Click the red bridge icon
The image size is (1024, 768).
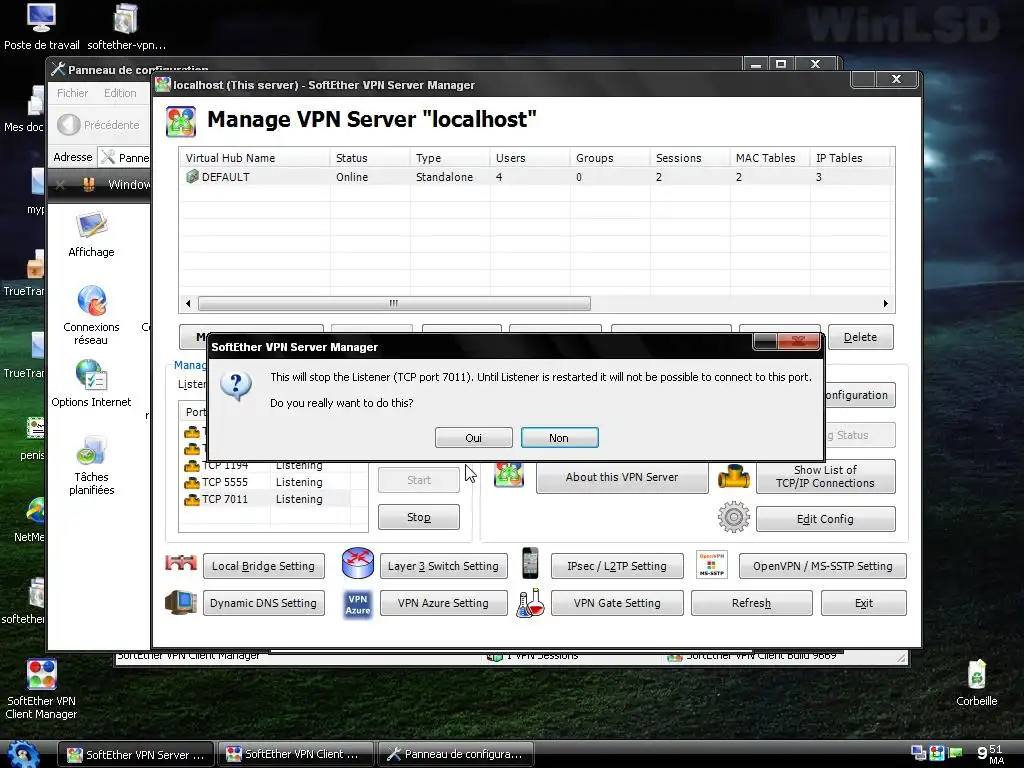pos(181,562)
